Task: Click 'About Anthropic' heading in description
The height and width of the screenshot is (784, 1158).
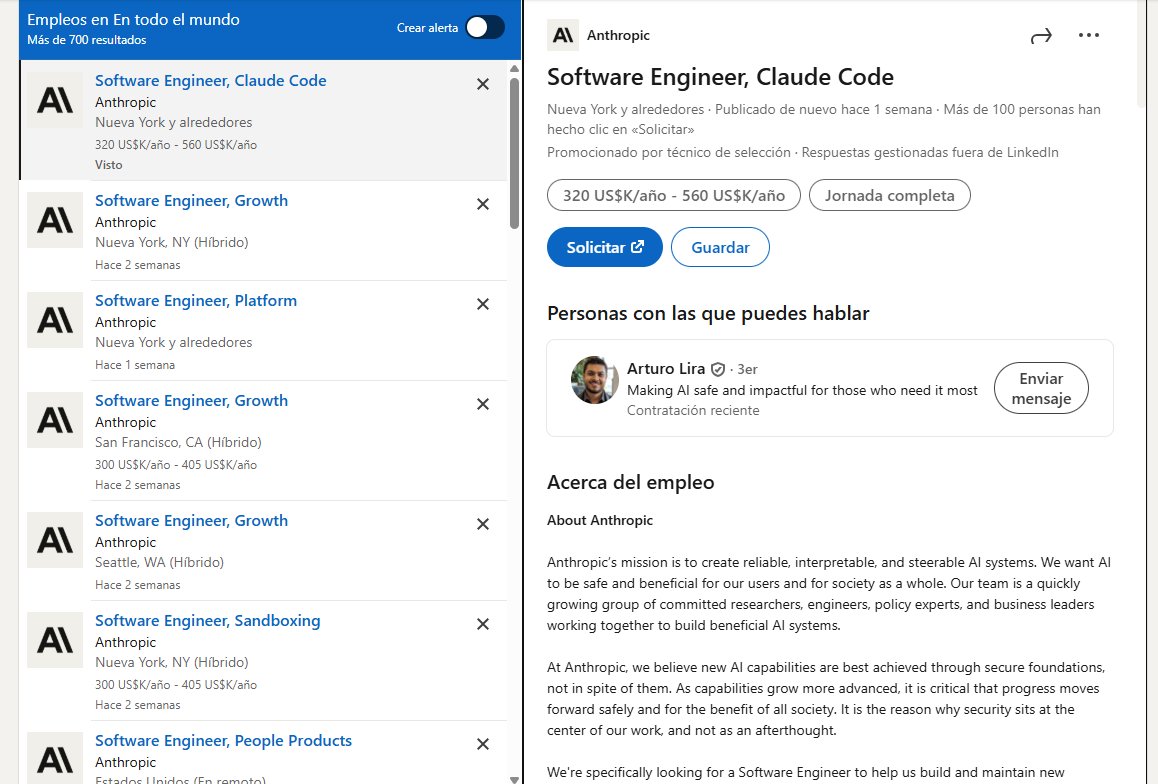Action: (x=600, y=520)
